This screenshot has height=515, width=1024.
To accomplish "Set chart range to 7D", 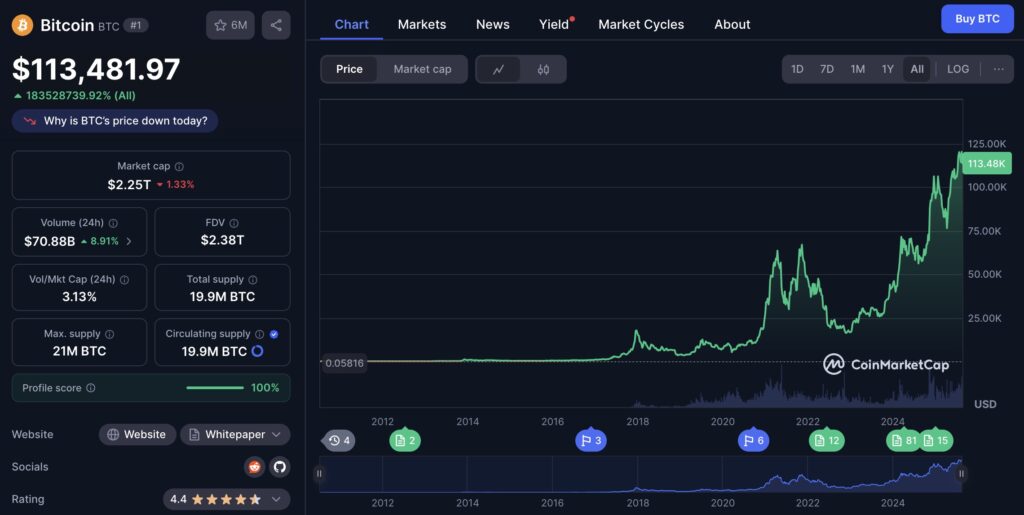I will point(827,69).
